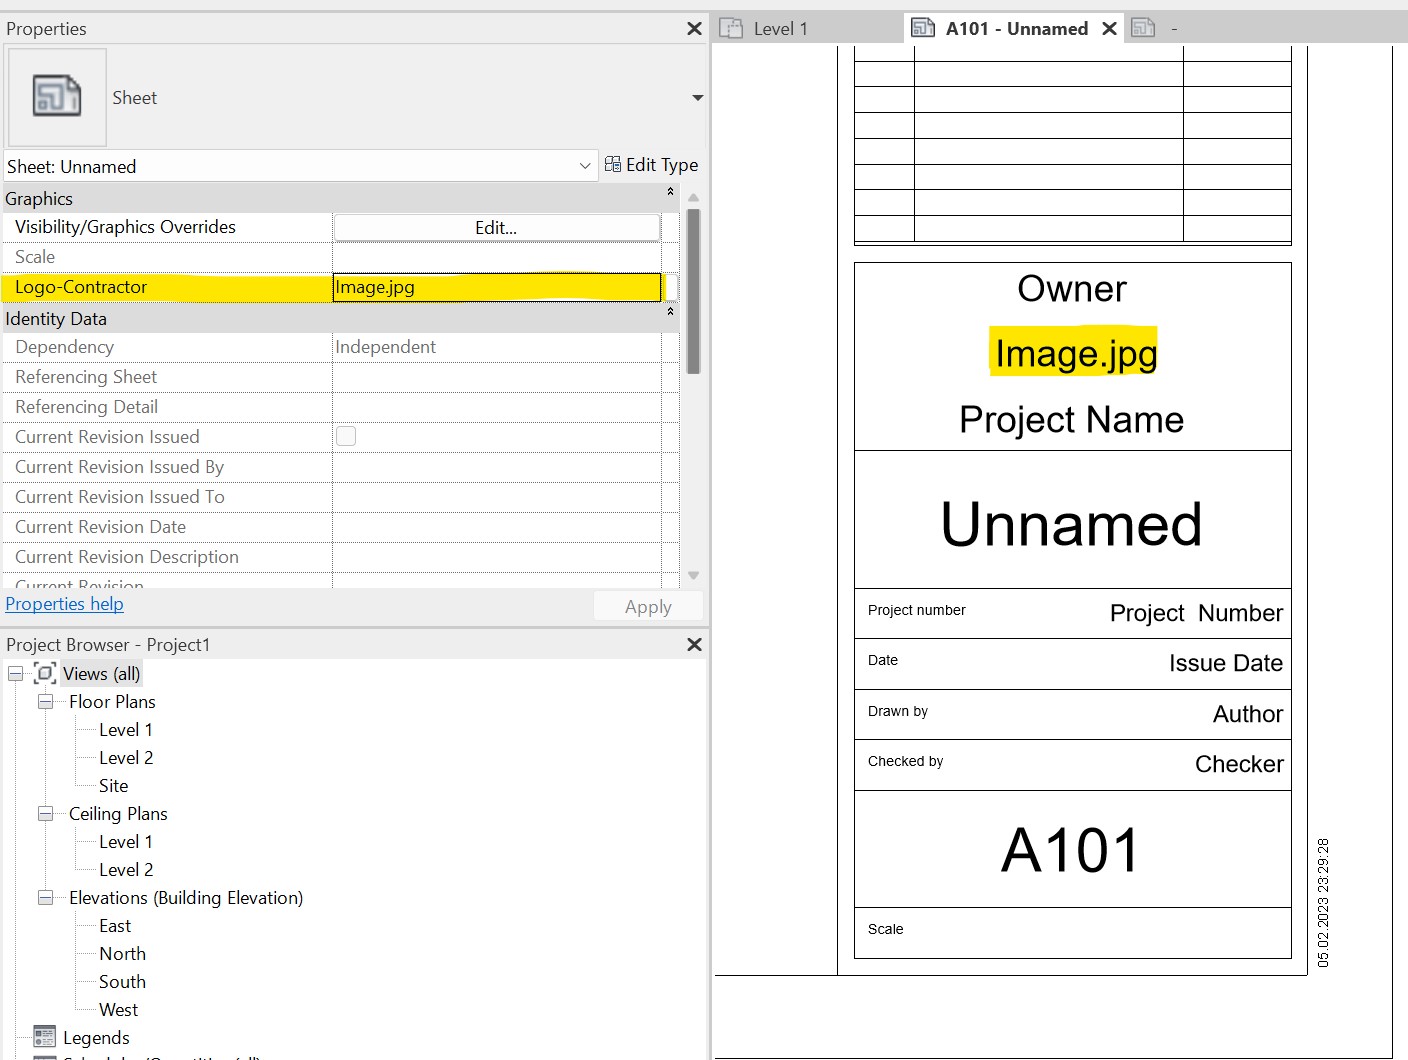
Task: Click the Legends icon in Project Browser
Action: 44,1037
